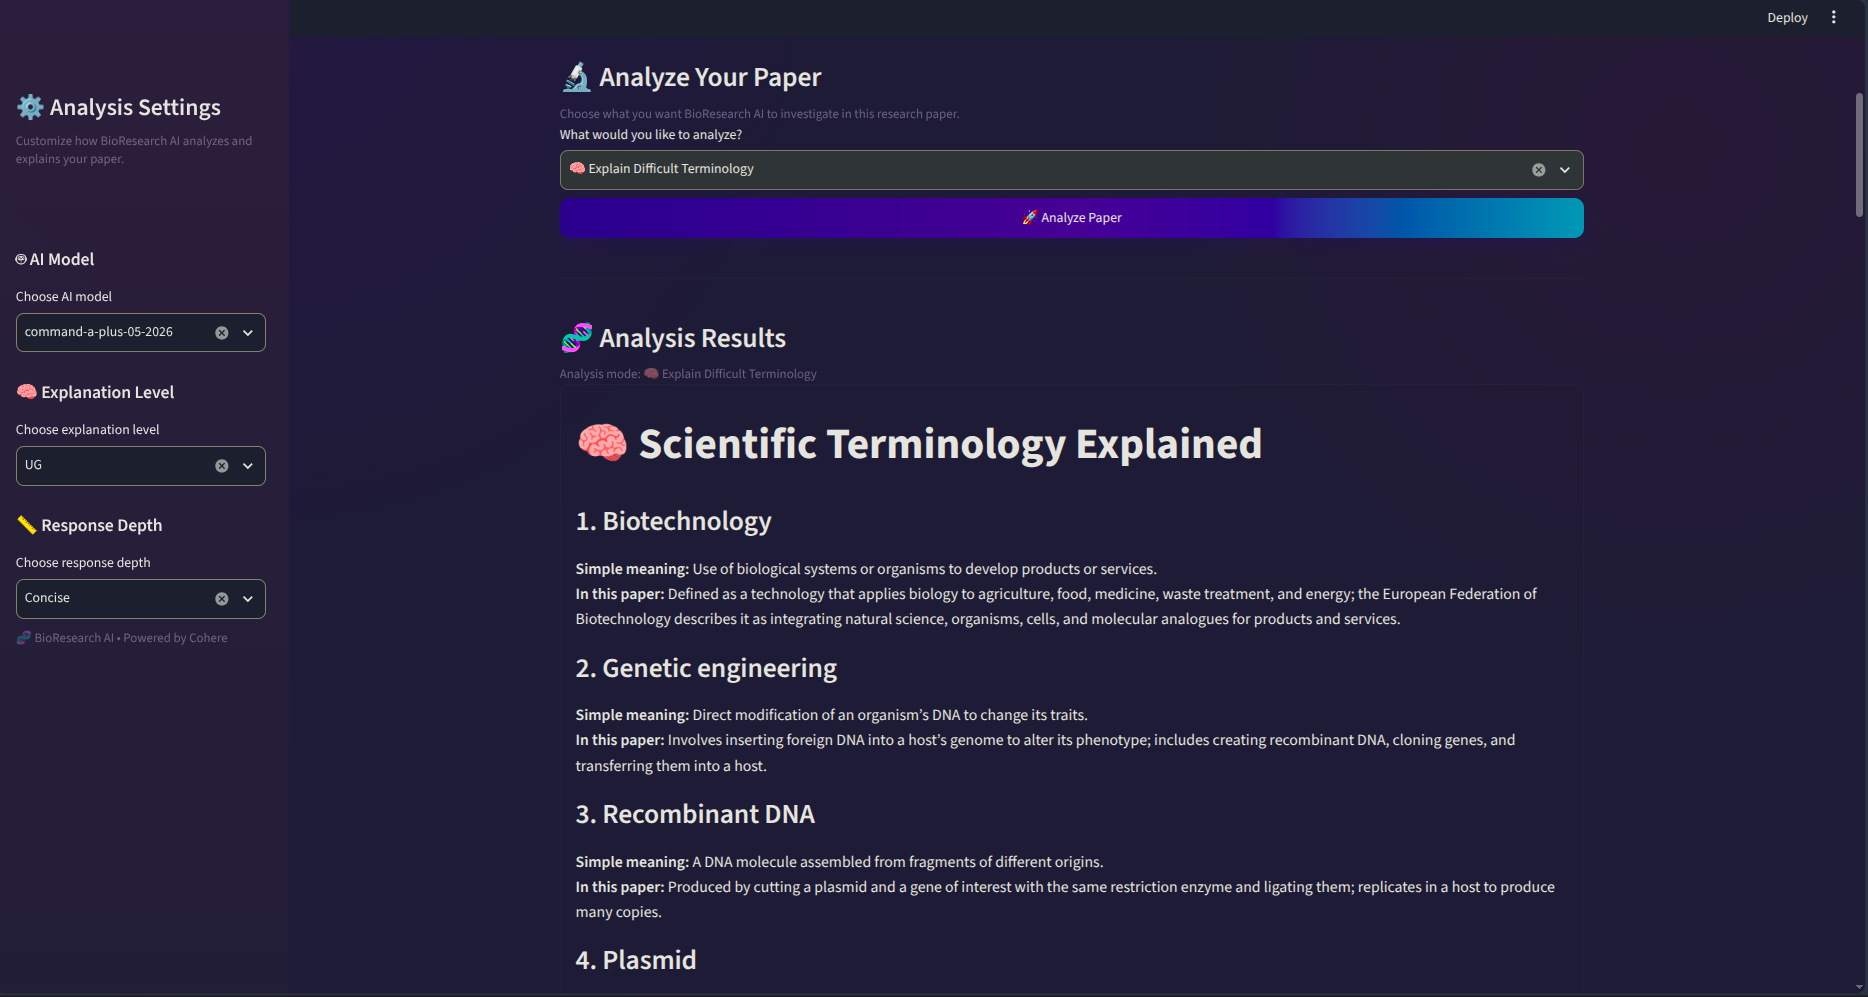Click the brain icon beside Scientific Terminology

coord(602,443)
